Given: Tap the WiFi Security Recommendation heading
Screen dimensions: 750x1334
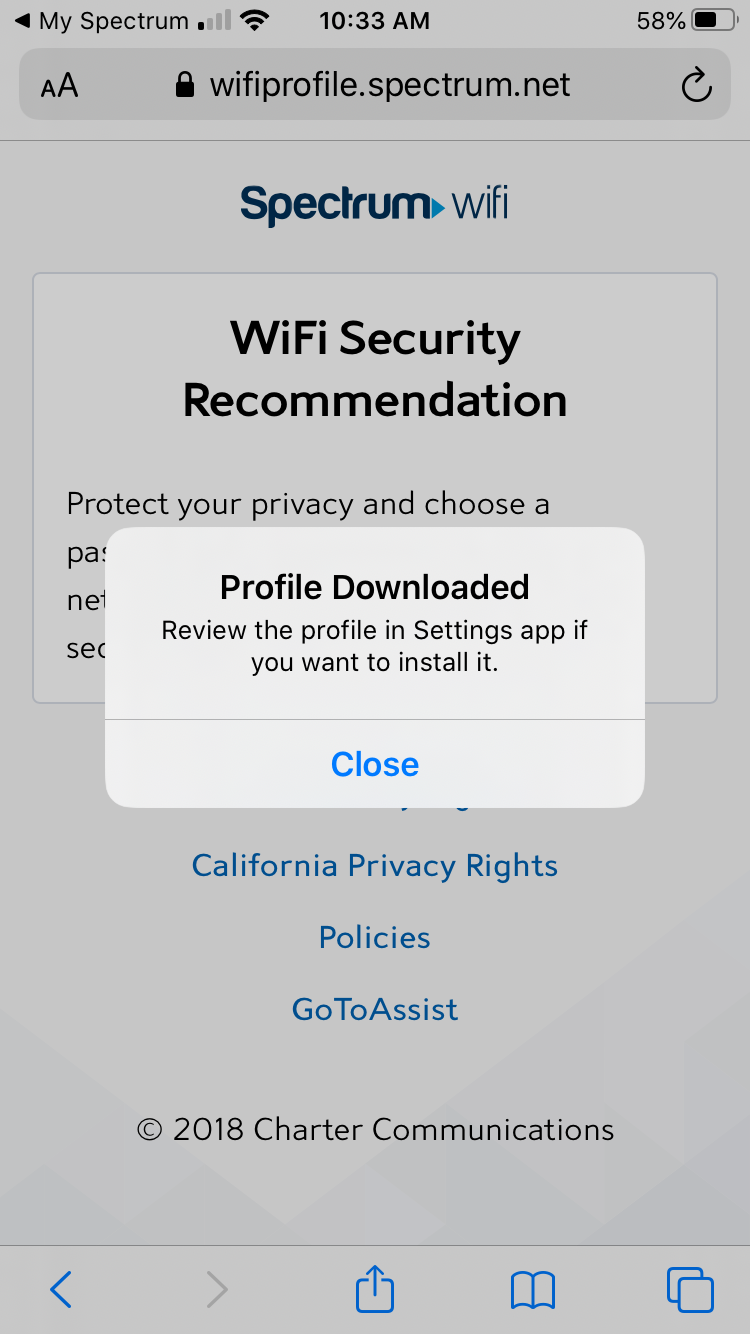Looking at the screenshot, I should tap(375, 369).
